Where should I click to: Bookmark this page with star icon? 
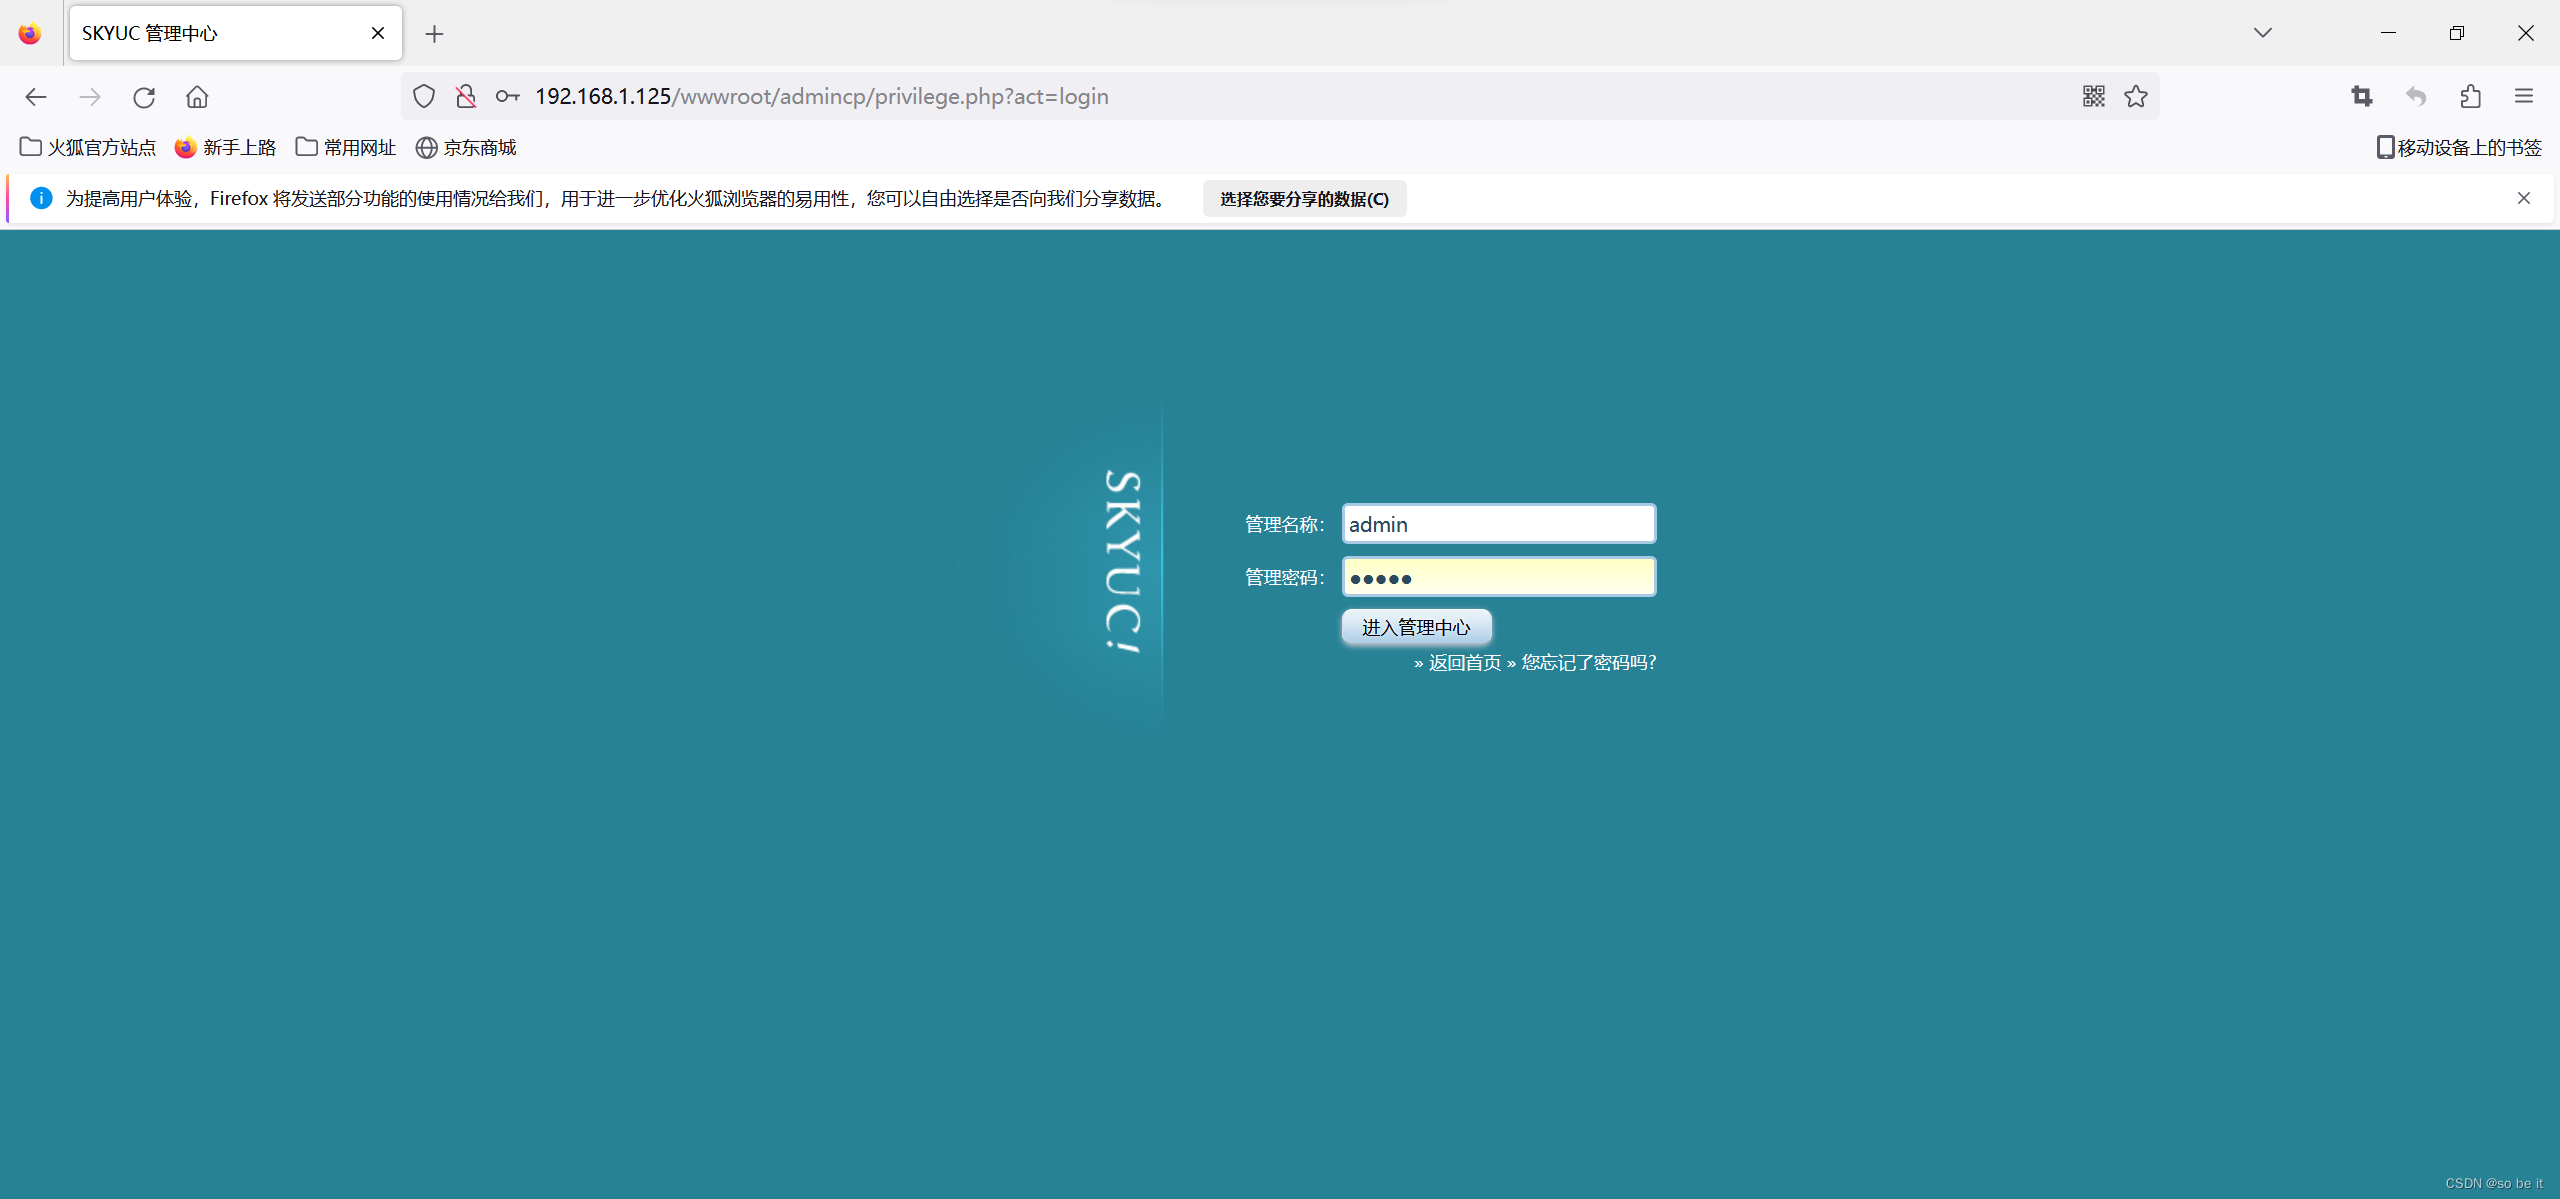click(2136, 96)
